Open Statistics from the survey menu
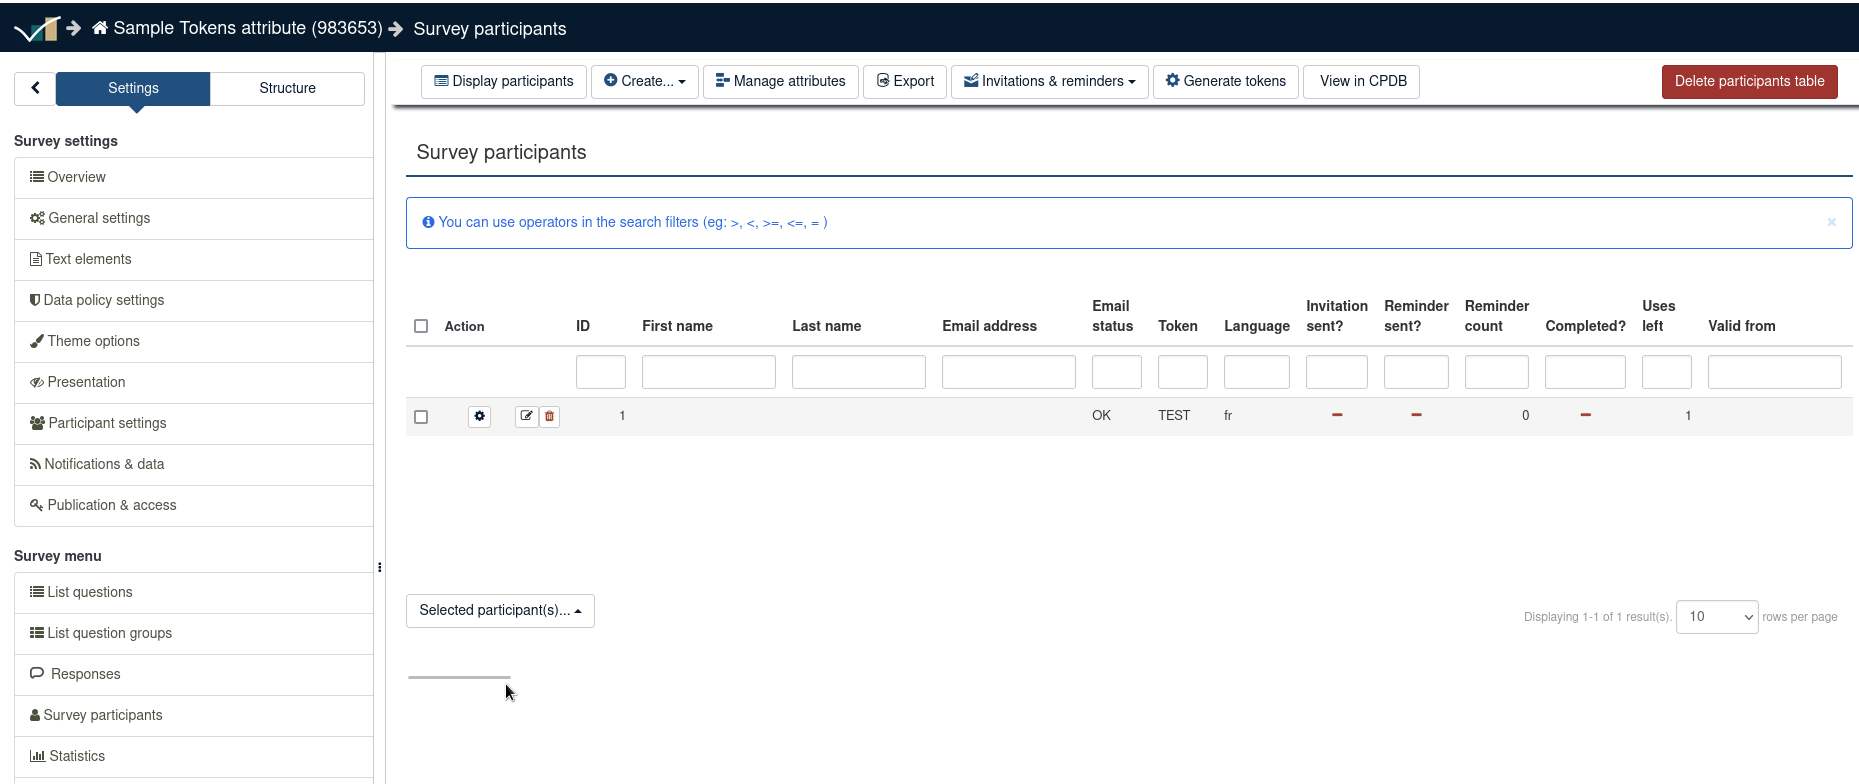1859x784 pixels. (x=77, y=756)
